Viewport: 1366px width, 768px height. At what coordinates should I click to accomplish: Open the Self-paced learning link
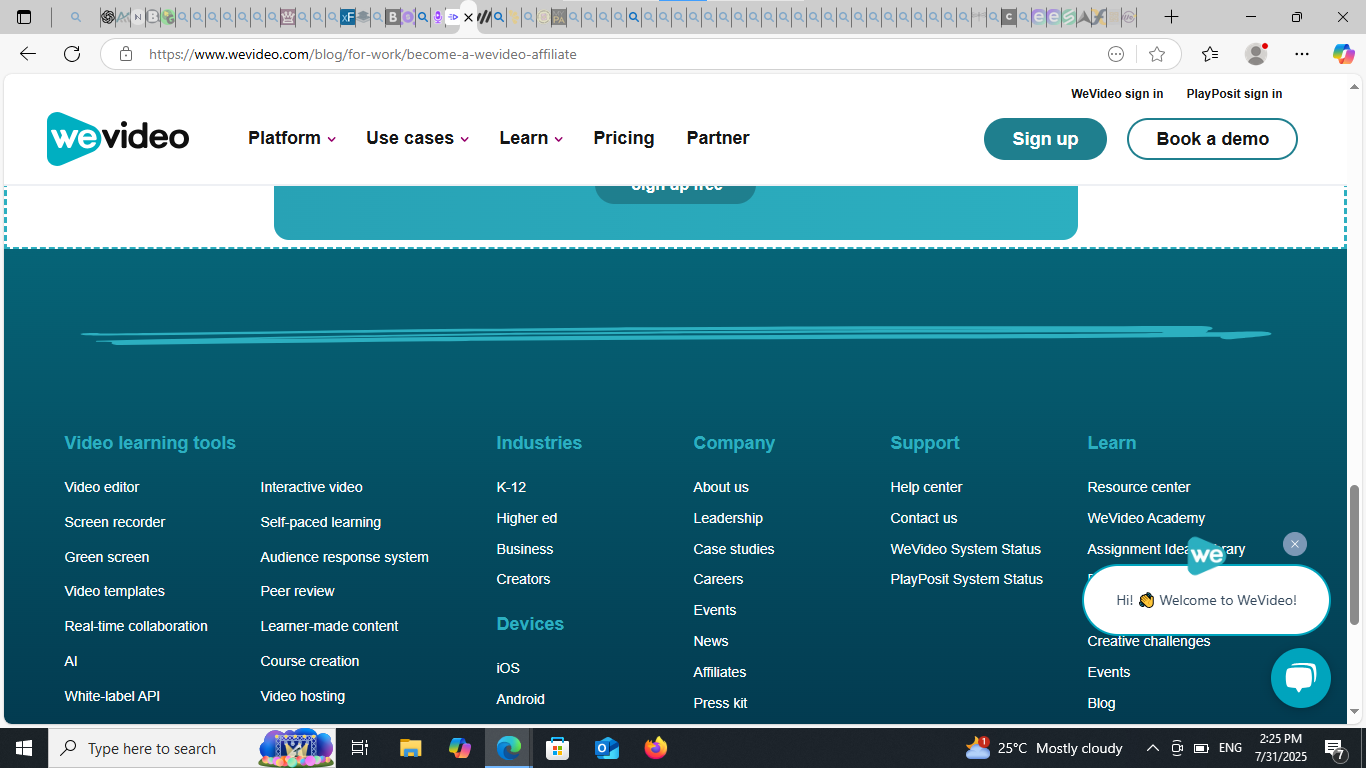point(320,522)
